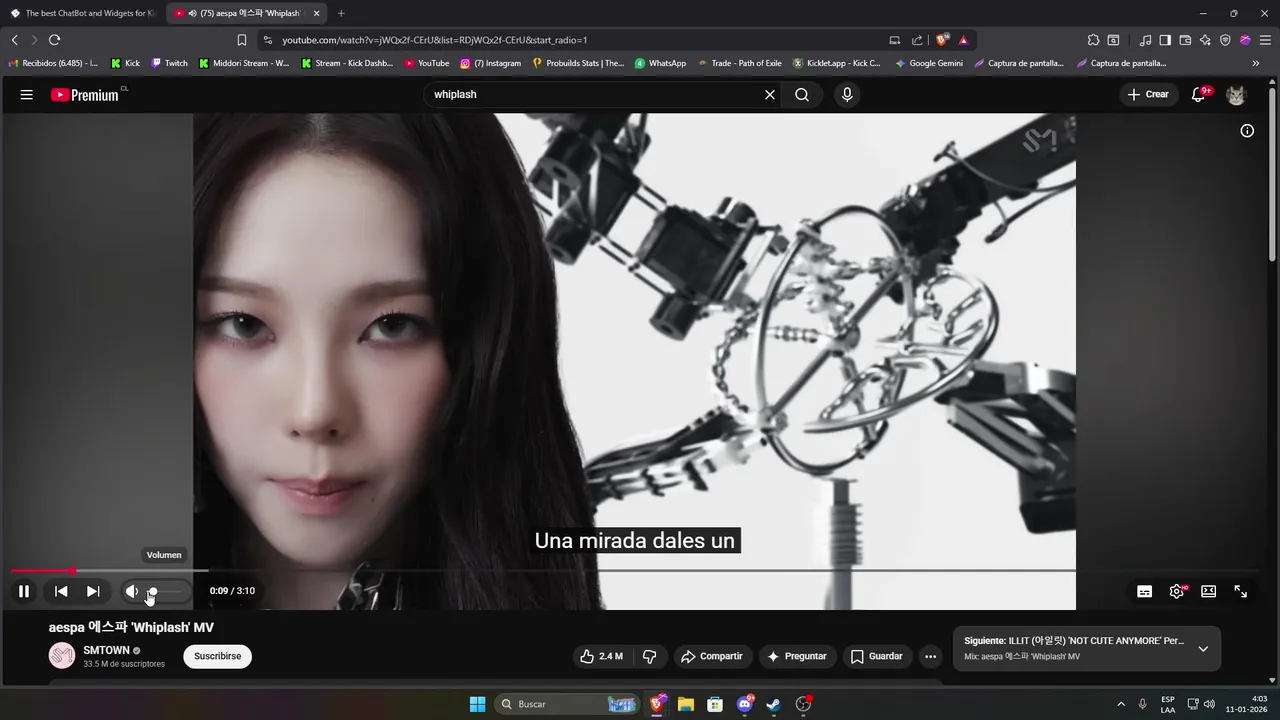Screen dimensions: 1280x720
Task: Open Discord from the taskbar
Action: pos(745,704)
